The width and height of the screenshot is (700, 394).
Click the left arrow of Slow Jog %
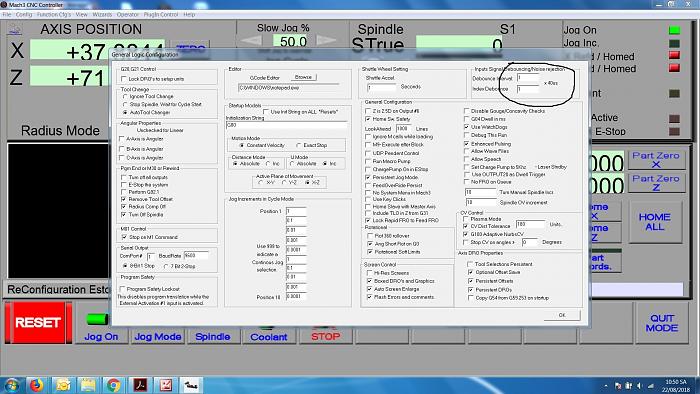(x=252, y=41)
